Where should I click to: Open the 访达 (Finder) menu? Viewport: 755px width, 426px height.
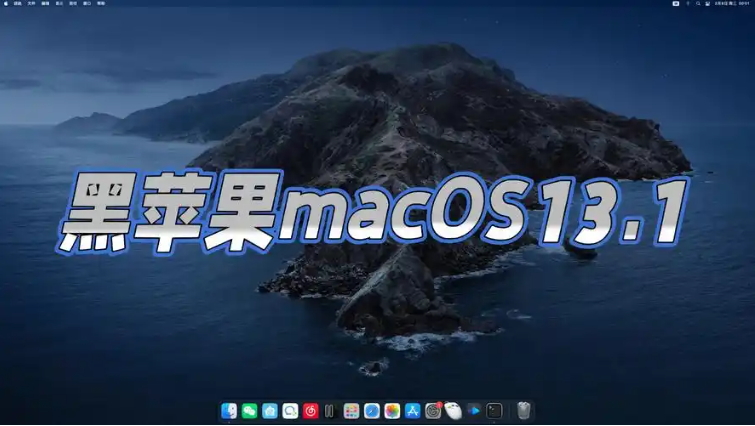[x=18, y=3]
